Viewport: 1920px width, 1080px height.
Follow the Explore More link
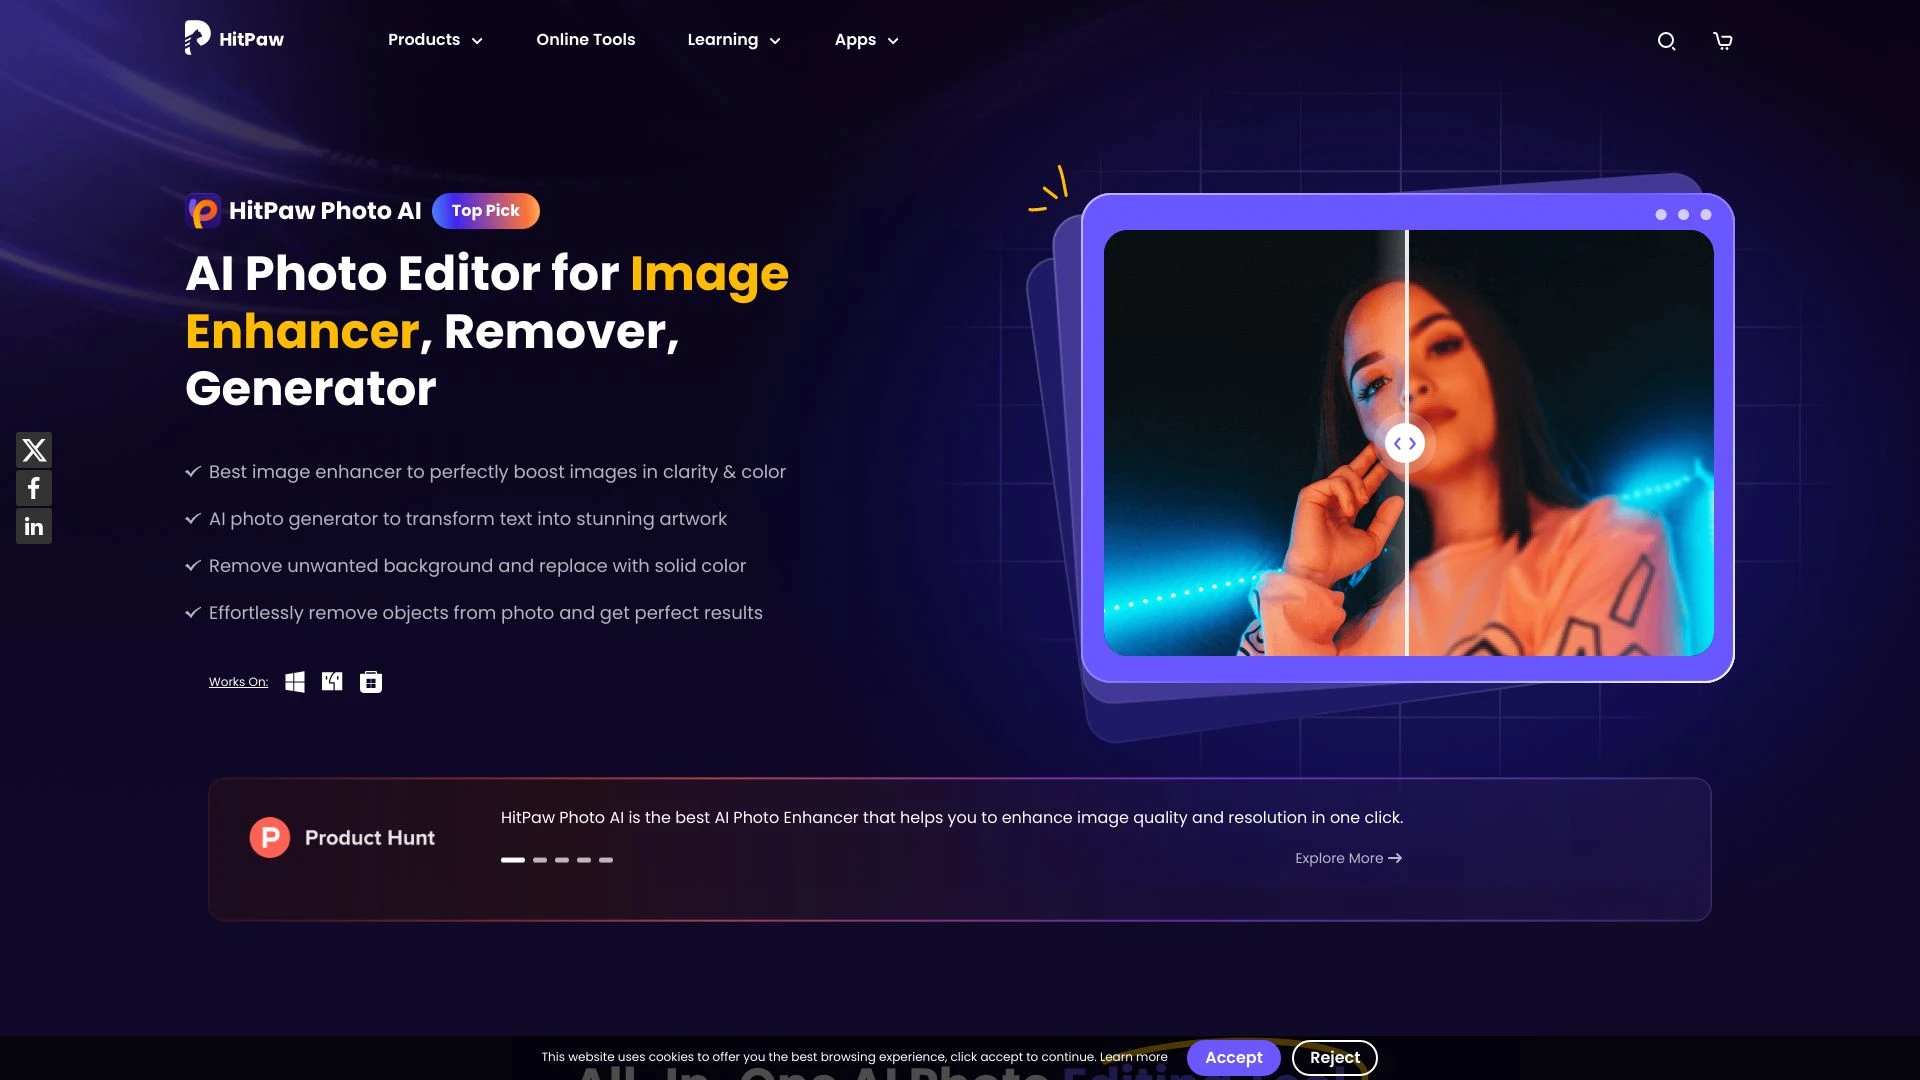tap(1347, 858)
